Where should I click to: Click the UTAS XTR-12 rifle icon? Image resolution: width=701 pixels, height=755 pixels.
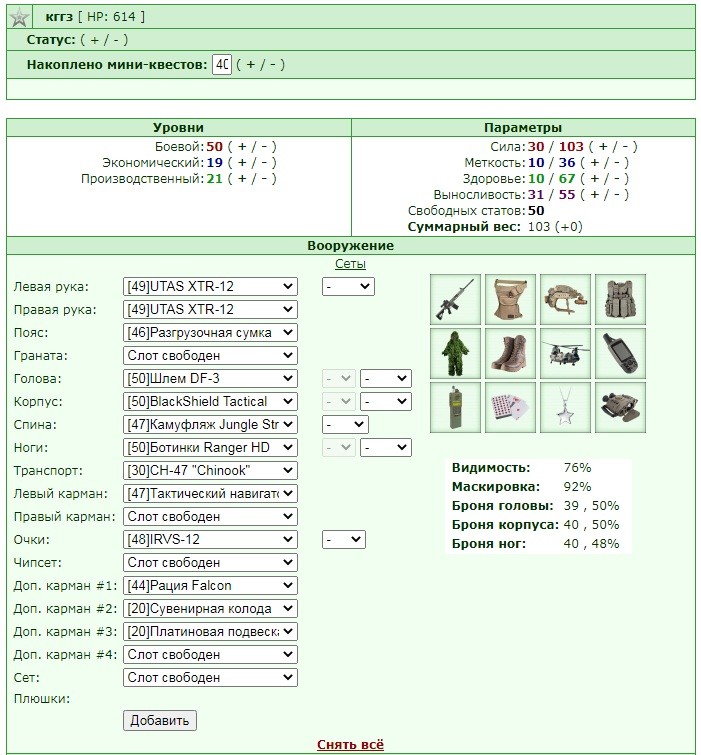pyautogui.click(x=455, y=299)
